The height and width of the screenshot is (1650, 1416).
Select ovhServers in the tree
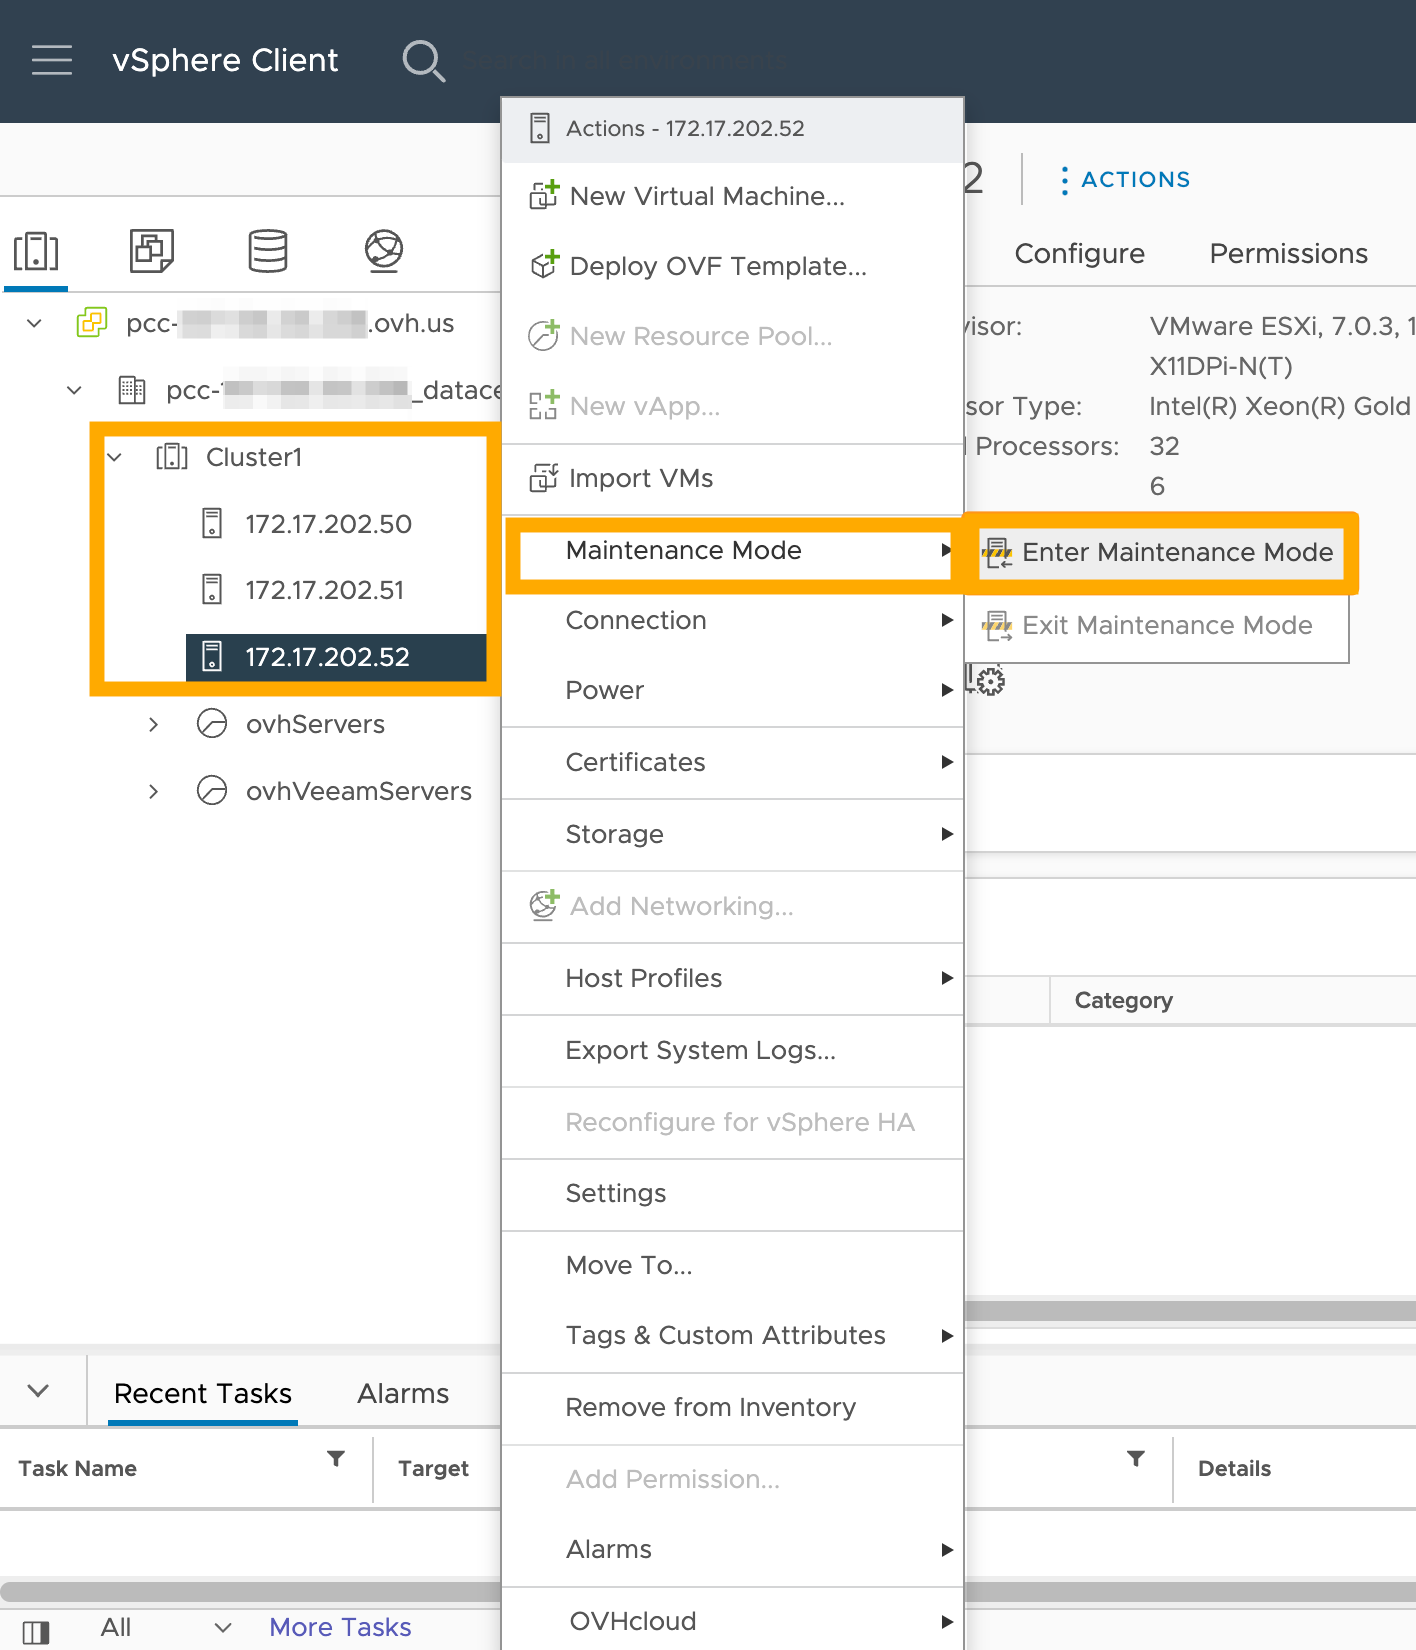(x=315, y=724)
